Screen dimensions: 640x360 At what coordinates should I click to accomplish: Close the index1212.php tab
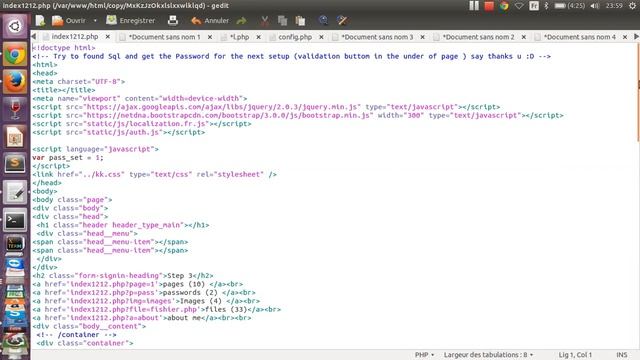(108, 37)
